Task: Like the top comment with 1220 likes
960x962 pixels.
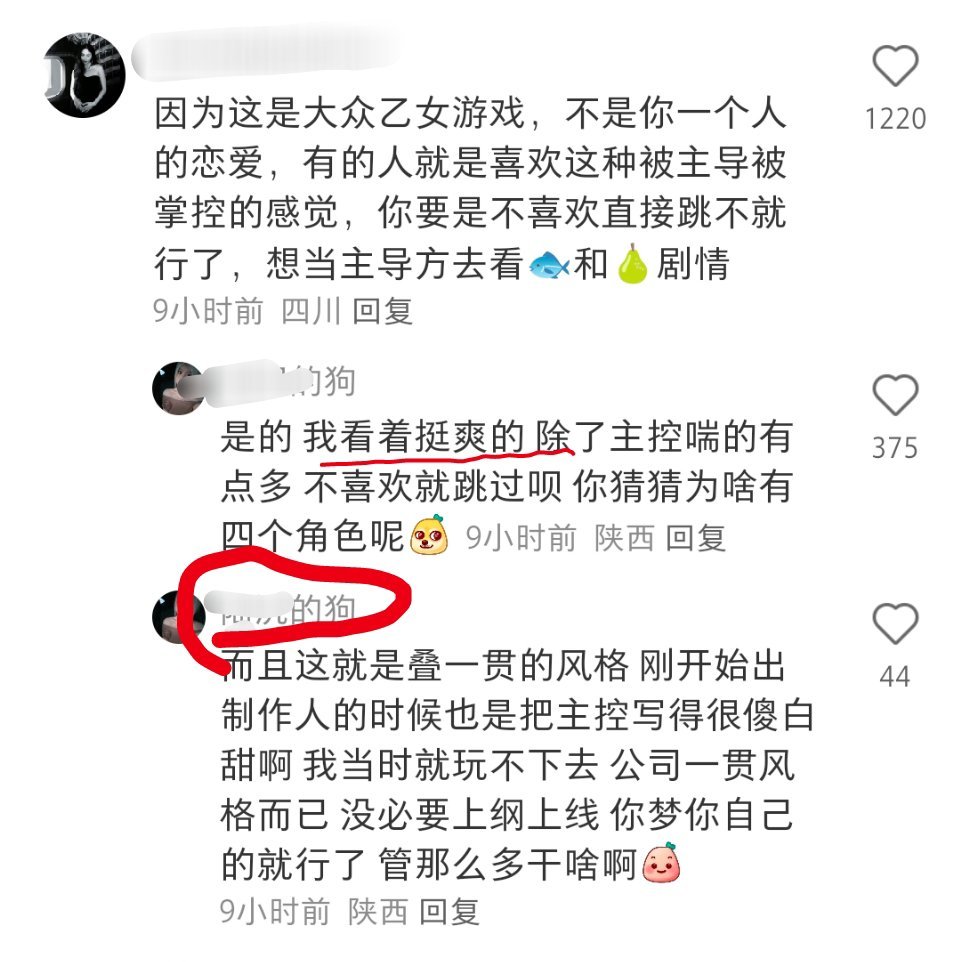Action: point(895,66)
